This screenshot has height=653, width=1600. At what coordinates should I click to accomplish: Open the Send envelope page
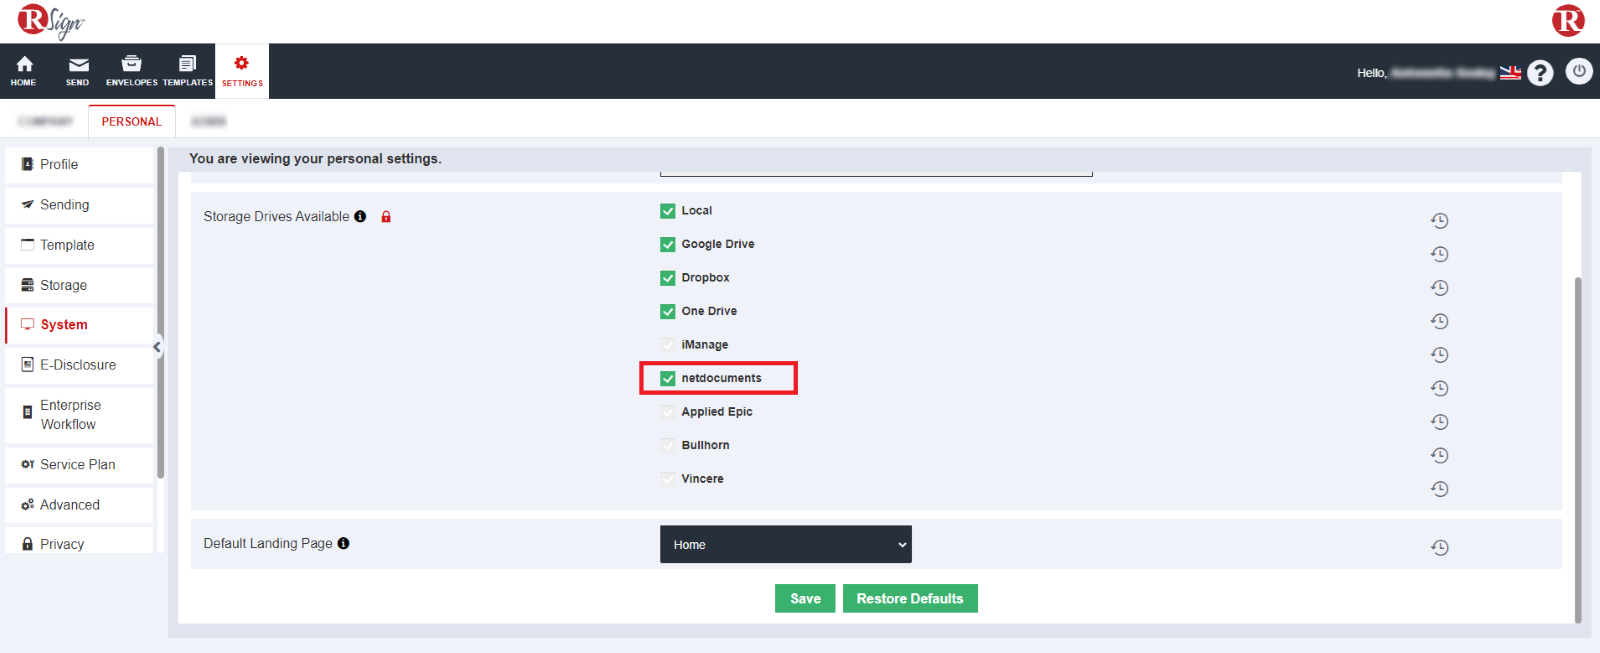click(x=78, y=71)
